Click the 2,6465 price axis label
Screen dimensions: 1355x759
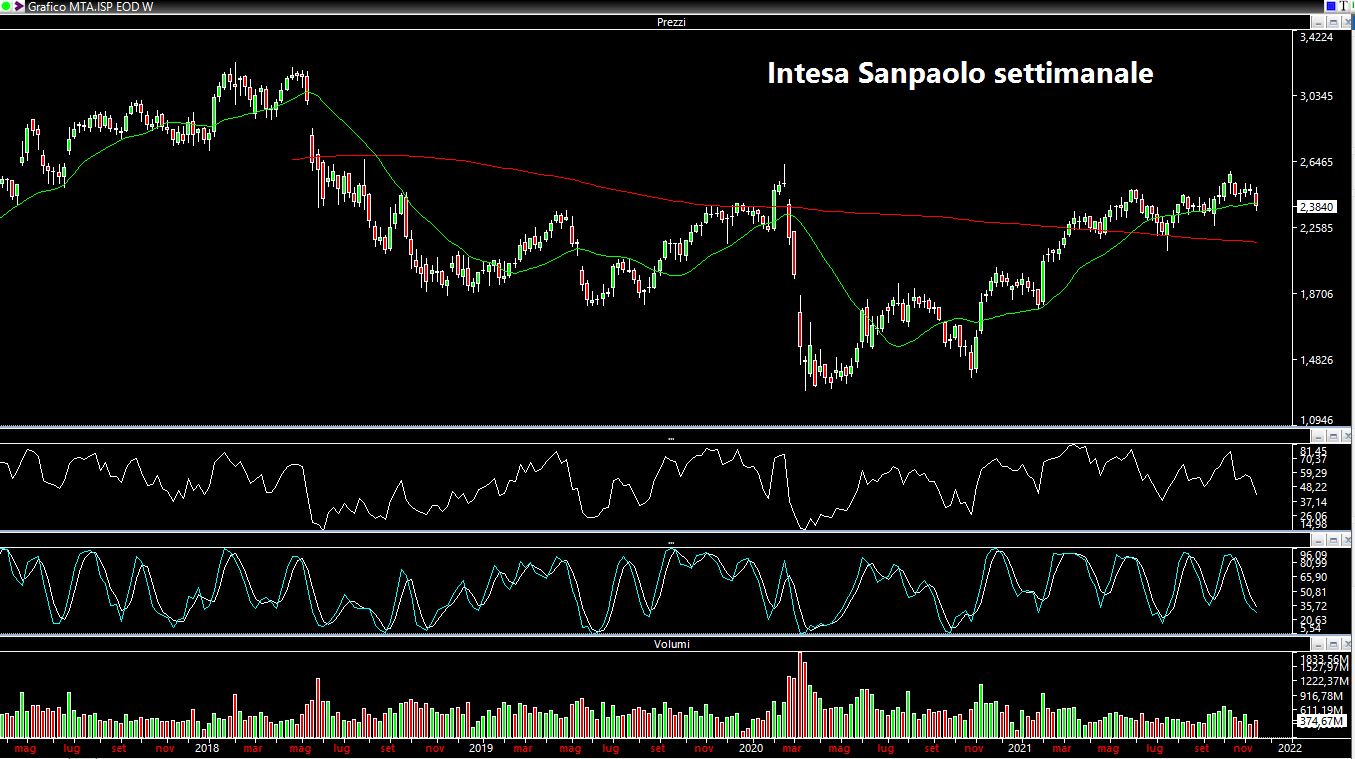pos(1315,162)
